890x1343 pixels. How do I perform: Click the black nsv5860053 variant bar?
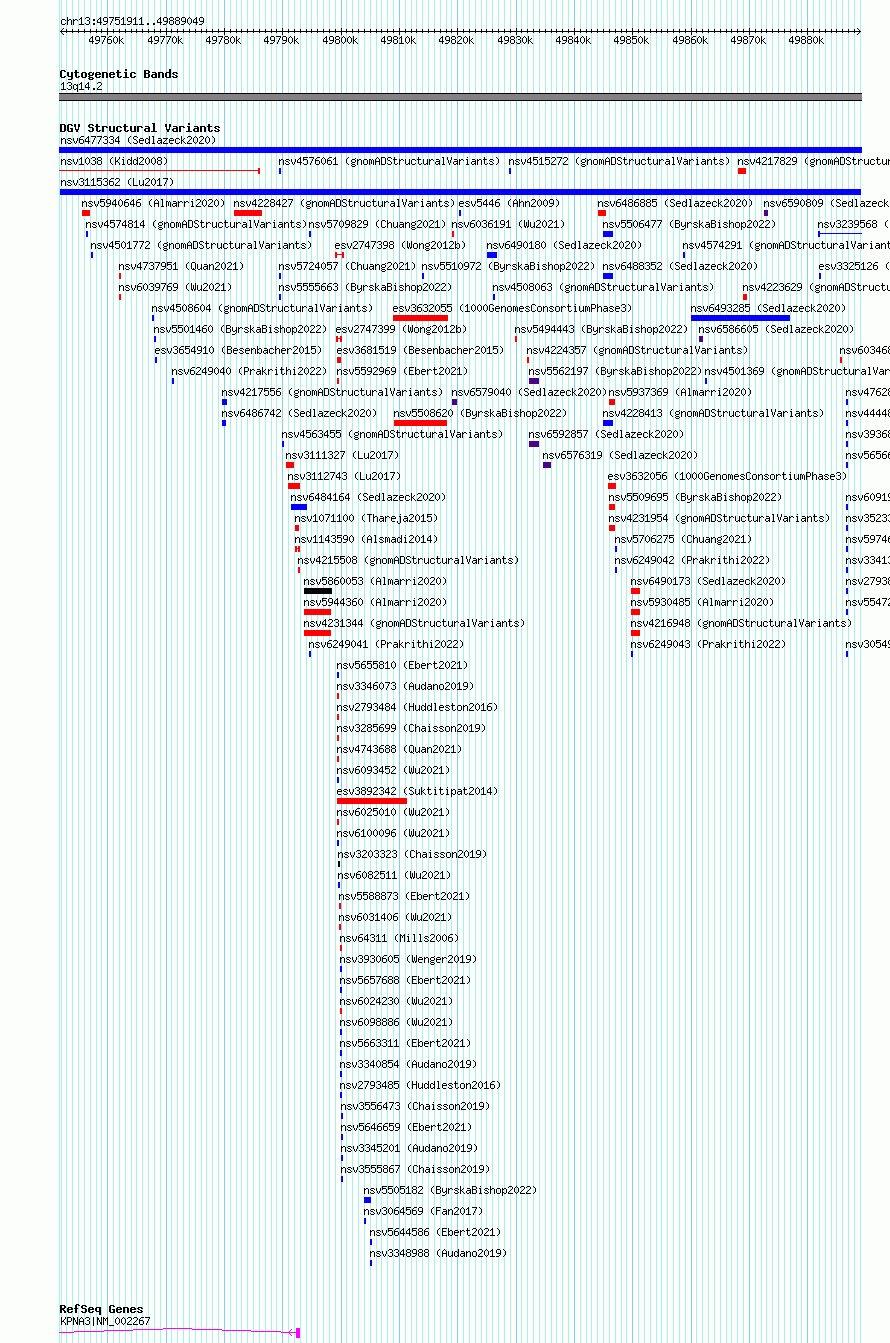[318, 591]
